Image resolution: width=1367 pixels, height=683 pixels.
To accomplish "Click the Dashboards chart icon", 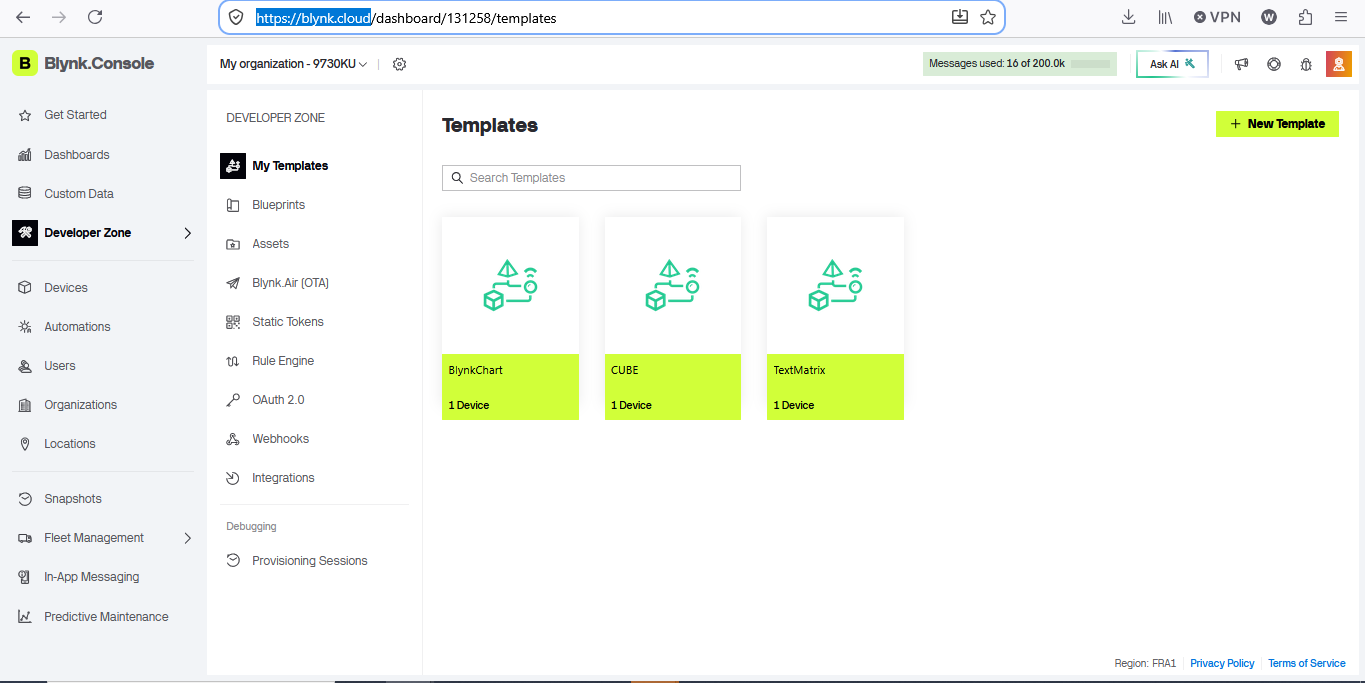I will [25, 155].
